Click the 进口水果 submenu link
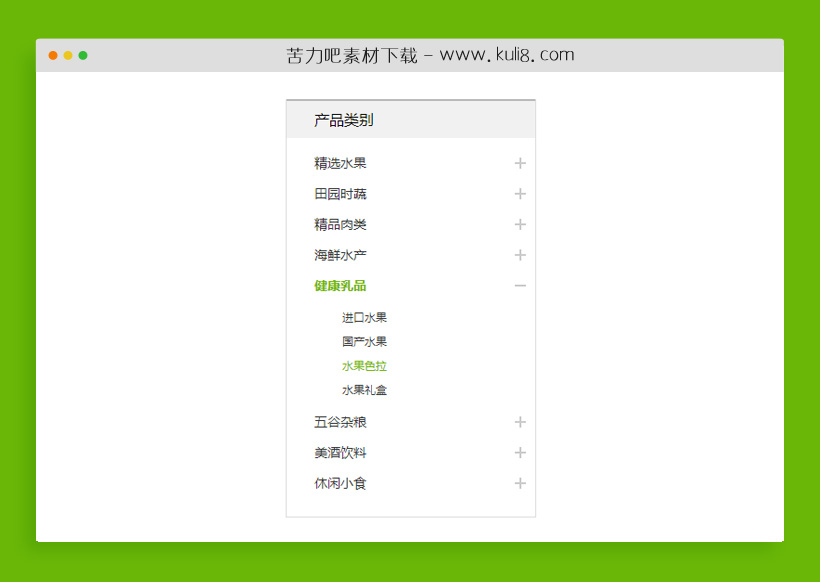This screenshot has height=582, width=820. click(364, 317)
